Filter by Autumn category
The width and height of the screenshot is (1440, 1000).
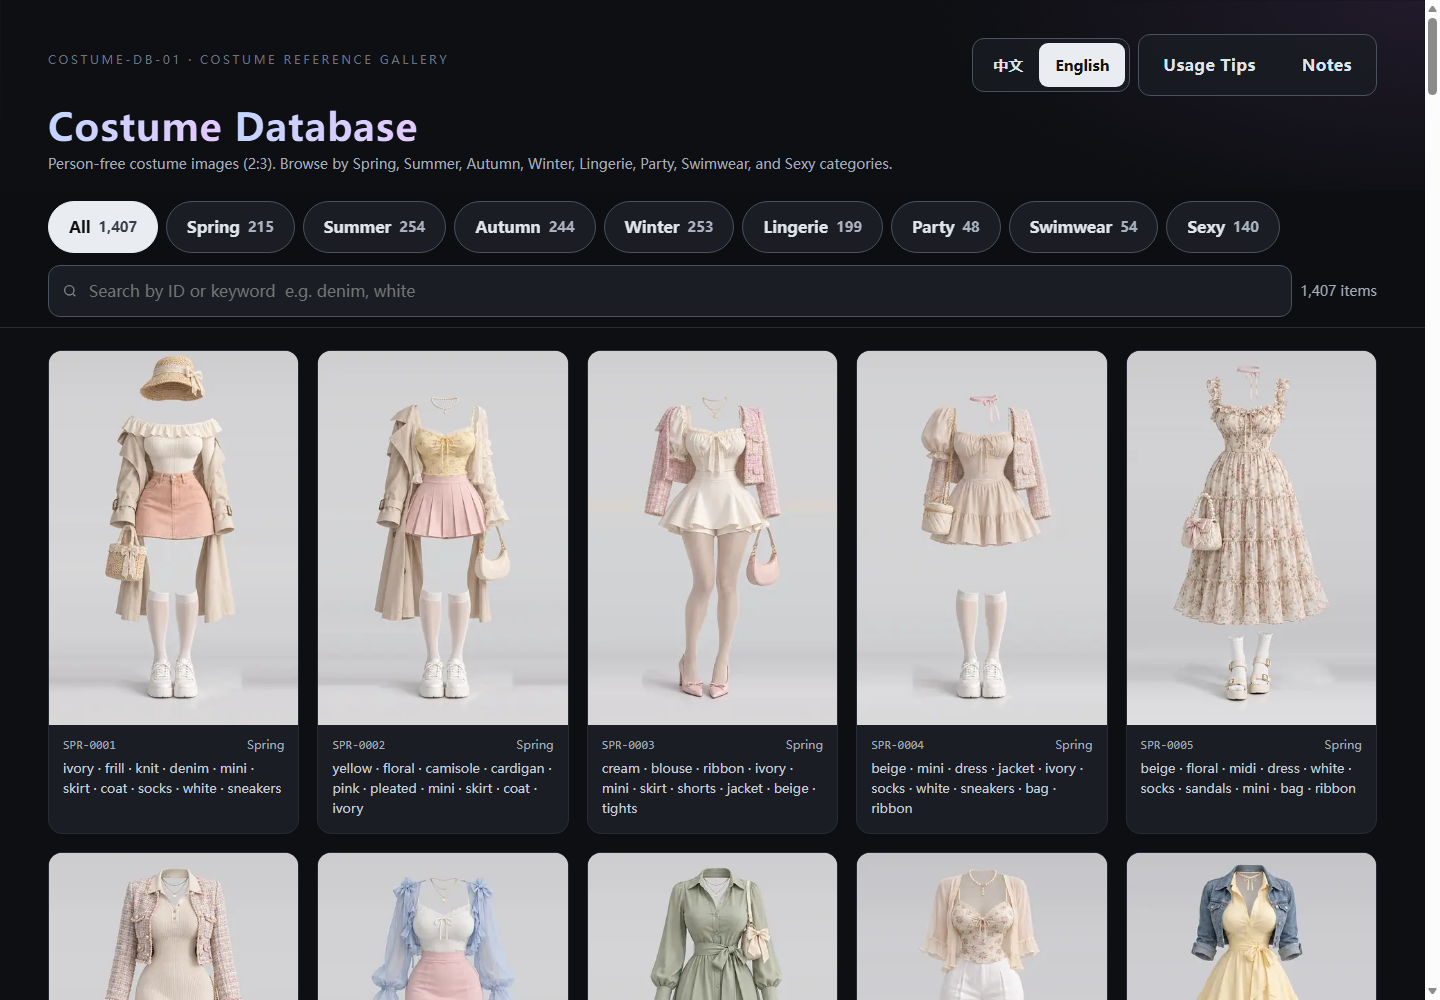click(525, 227)
